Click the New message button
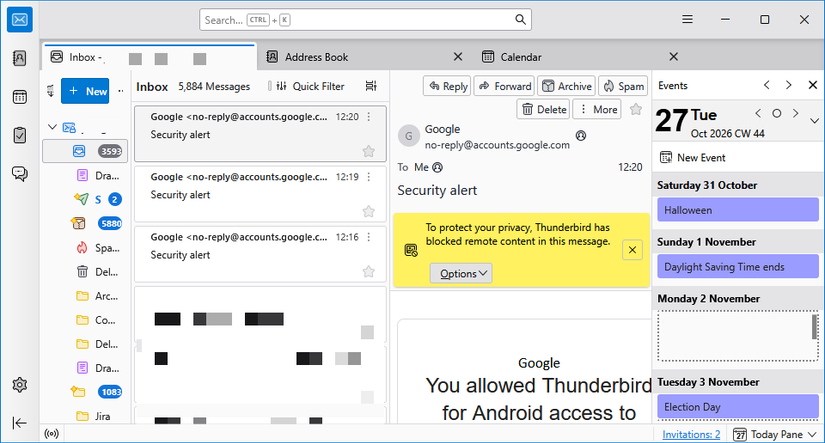 tap(85, 91)
